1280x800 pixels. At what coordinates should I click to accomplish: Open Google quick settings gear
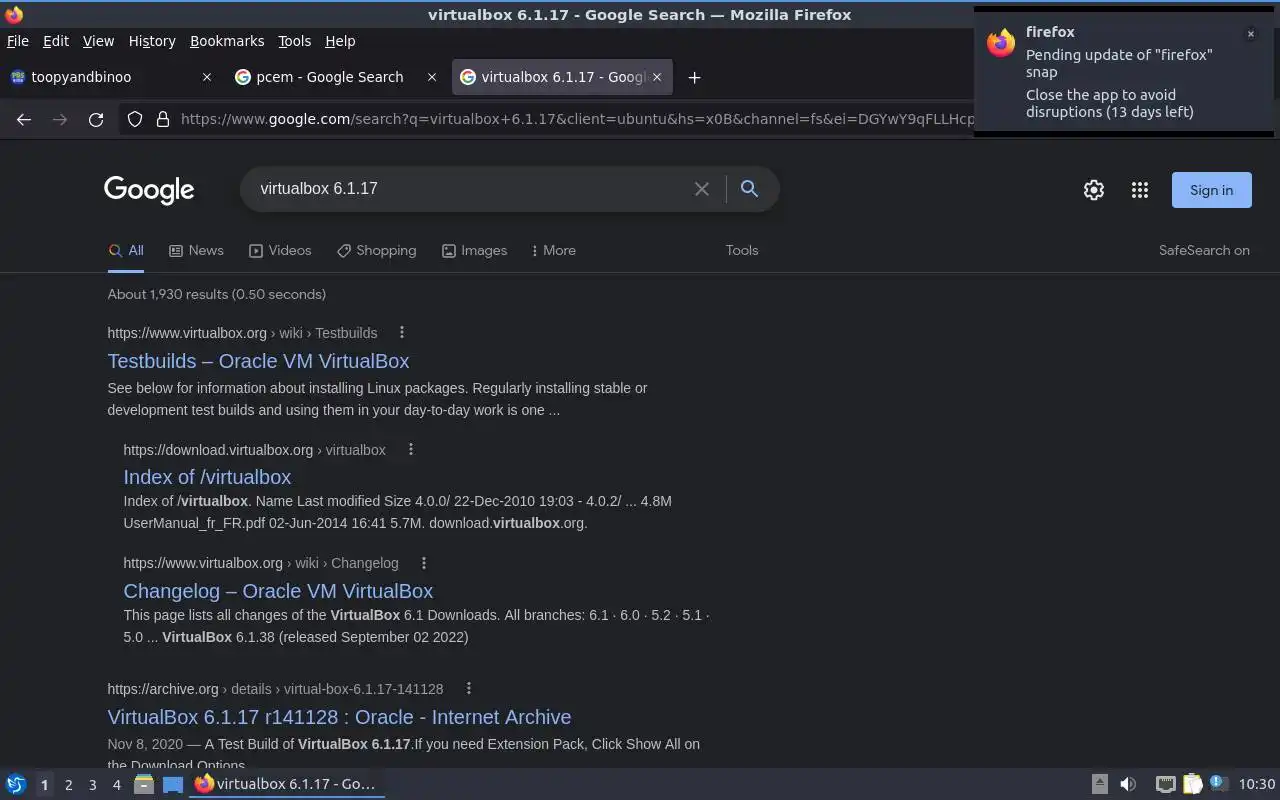tap(1094, 190)
